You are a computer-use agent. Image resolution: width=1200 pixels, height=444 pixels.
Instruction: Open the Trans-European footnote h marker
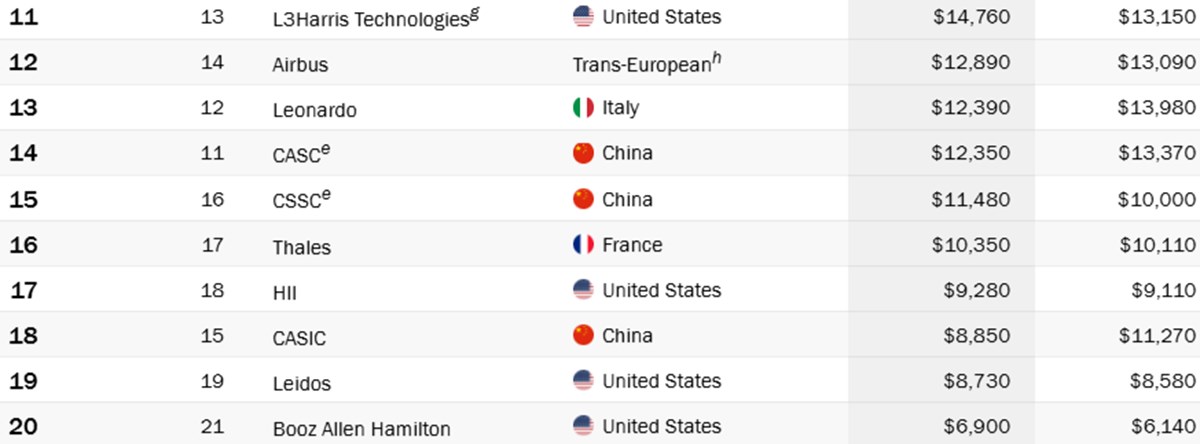718,58
